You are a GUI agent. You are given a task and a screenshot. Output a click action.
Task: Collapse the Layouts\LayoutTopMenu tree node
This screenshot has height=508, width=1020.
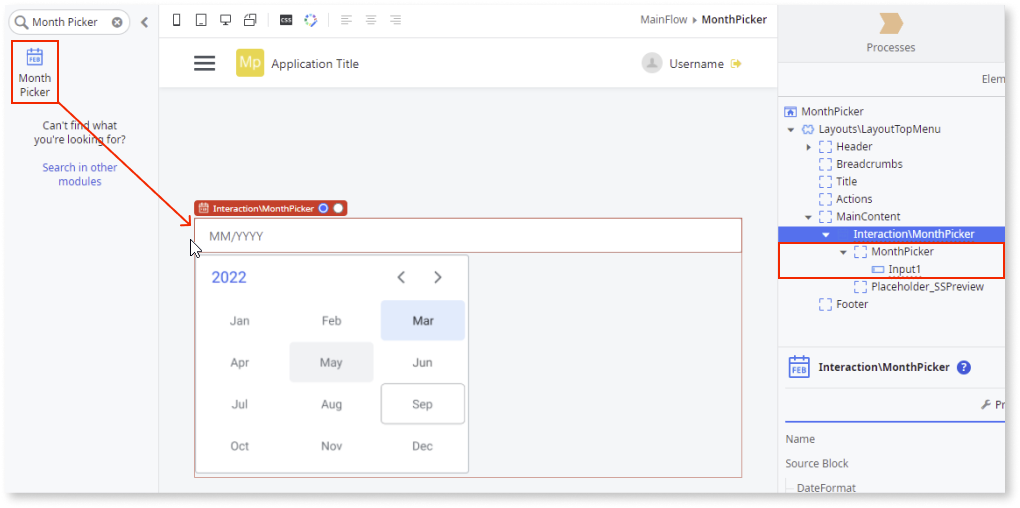point(791,129)
